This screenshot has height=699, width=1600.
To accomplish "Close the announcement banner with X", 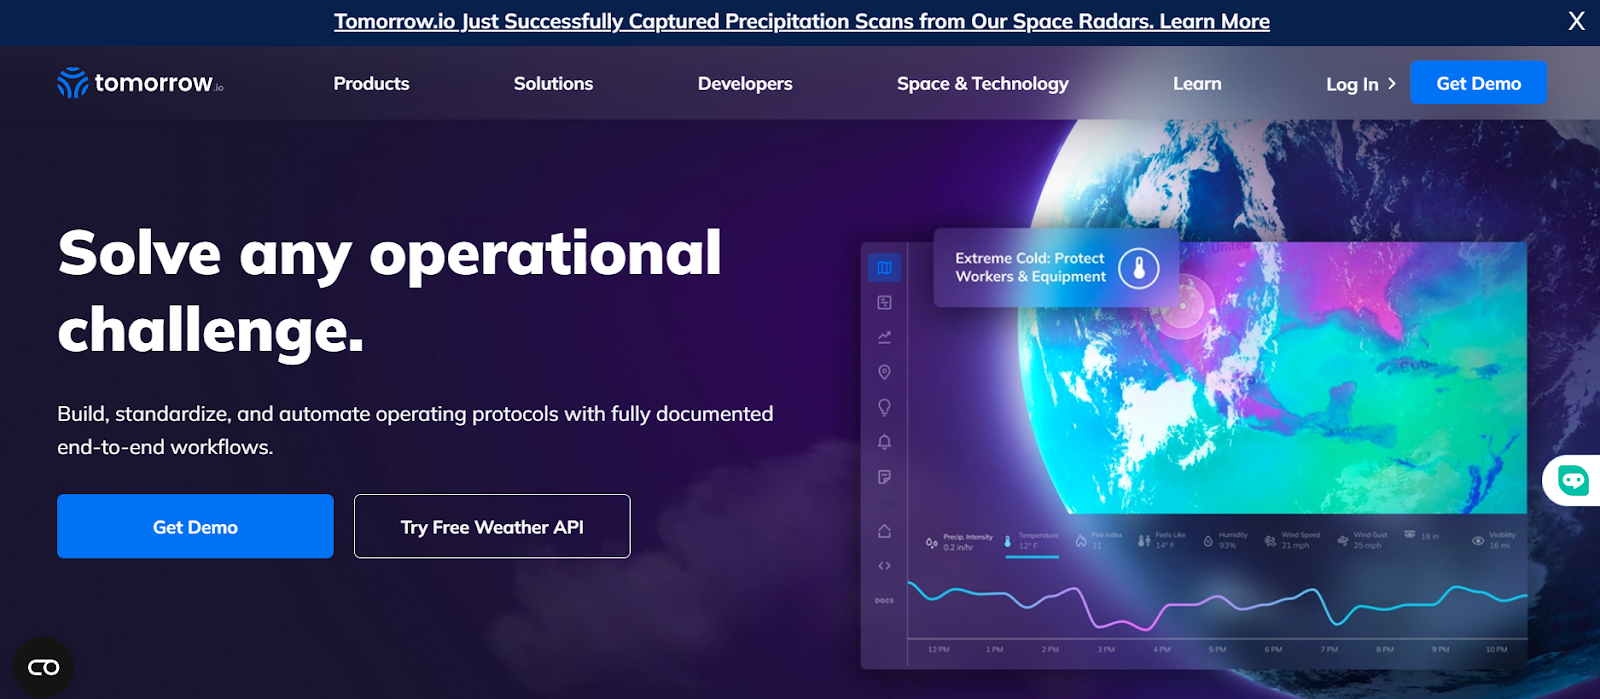I will pos(1577,21).
